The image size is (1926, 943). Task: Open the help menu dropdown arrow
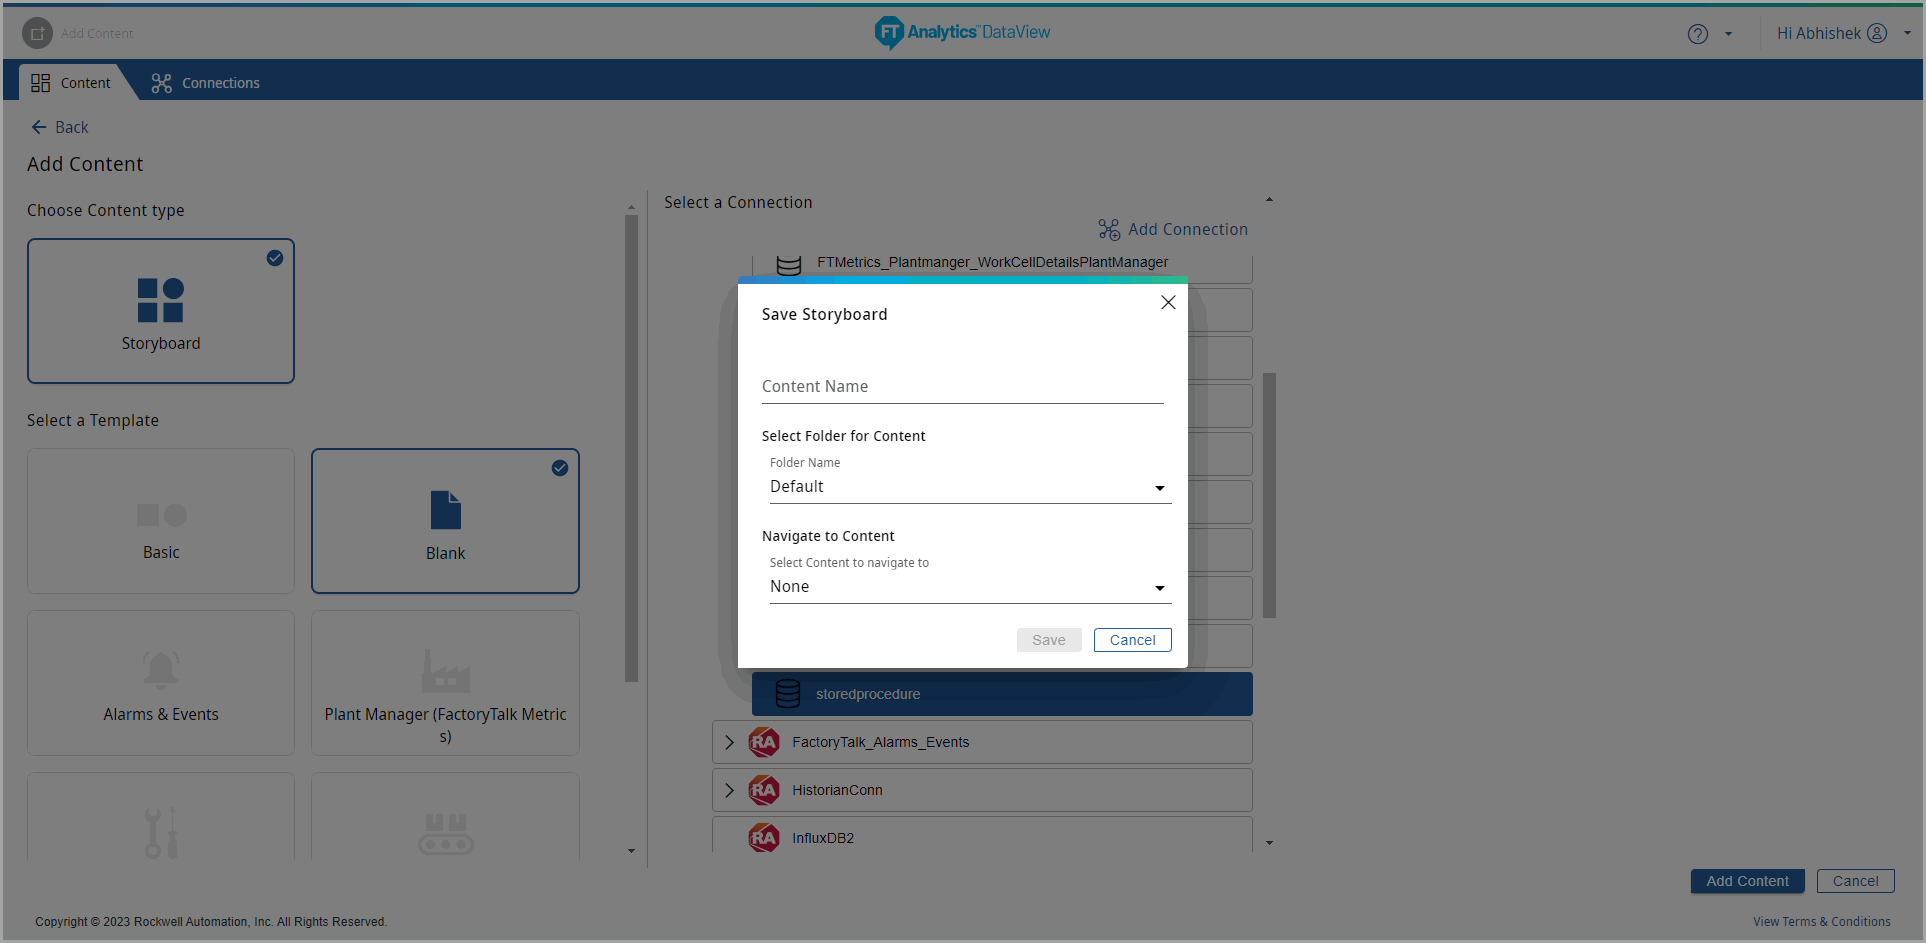tap(1728, 34)
